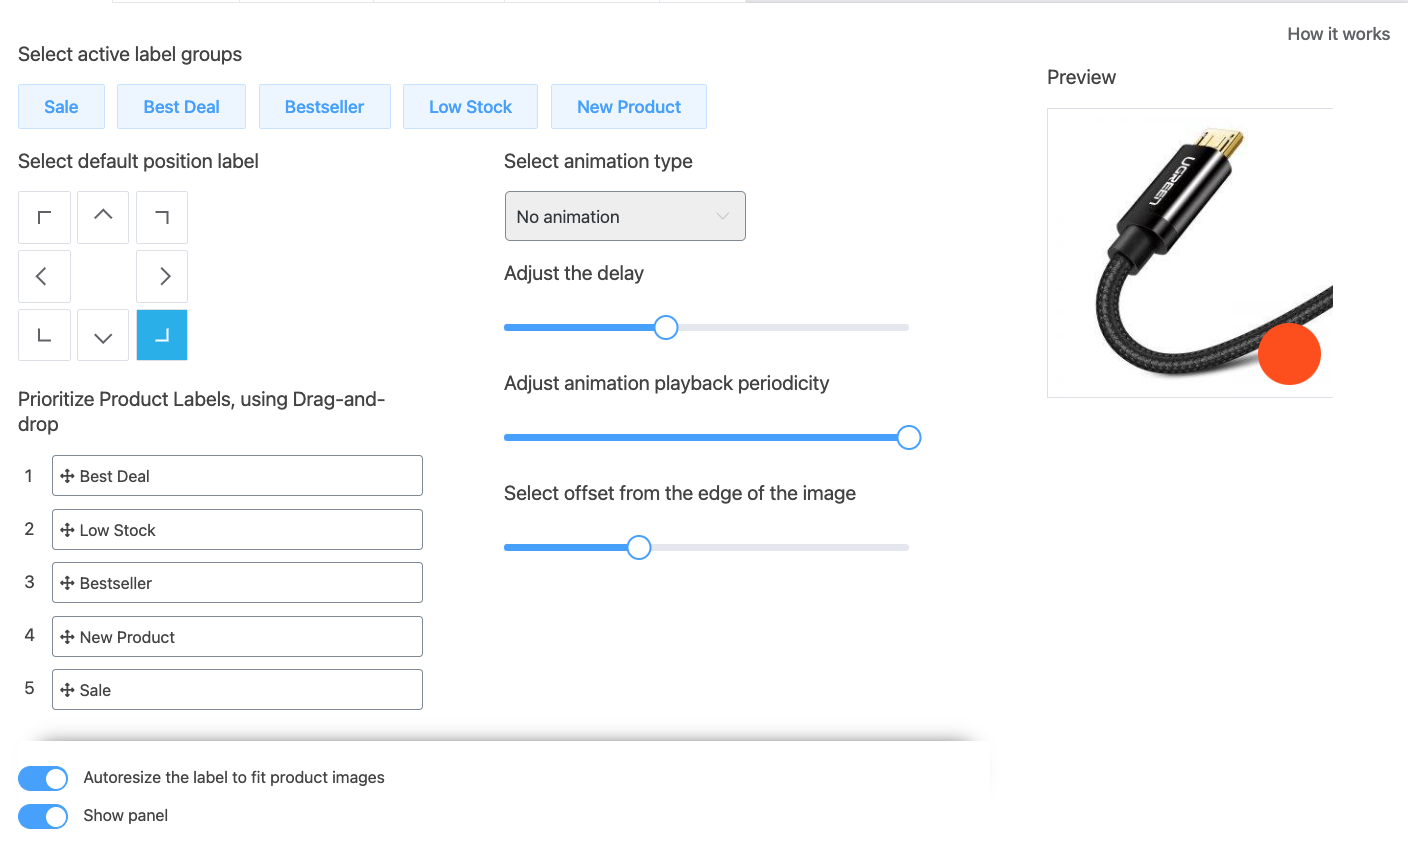The width and height of the screenshot is (1408, 849).
Task: Select the right-side label position arrow
Action: [162, 276]
